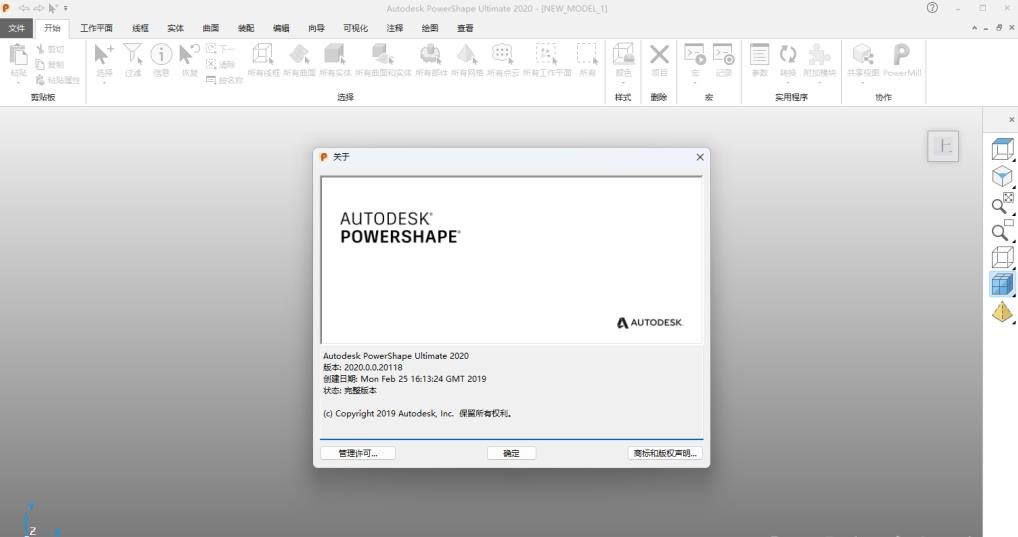
Task: Click the Record macro (记录) icon
Action: tap(723, 55)
